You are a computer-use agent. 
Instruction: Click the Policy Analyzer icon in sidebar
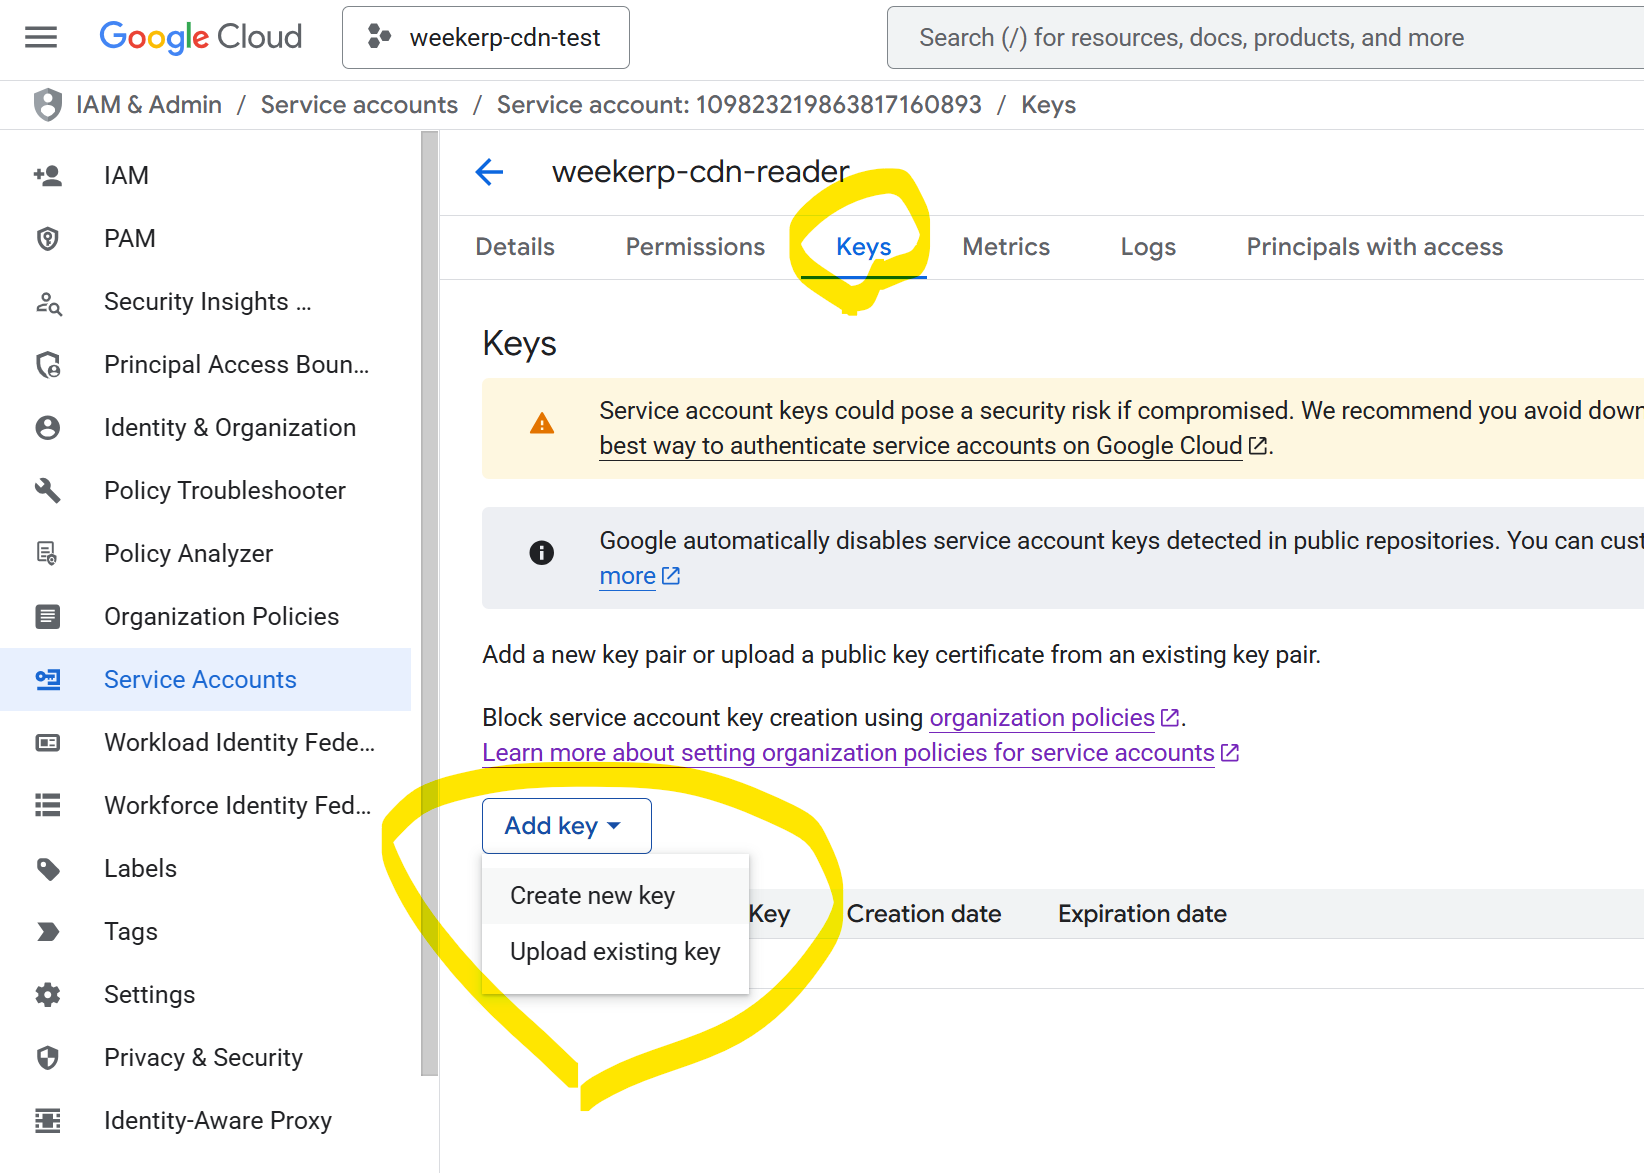[x=47, y=553]
